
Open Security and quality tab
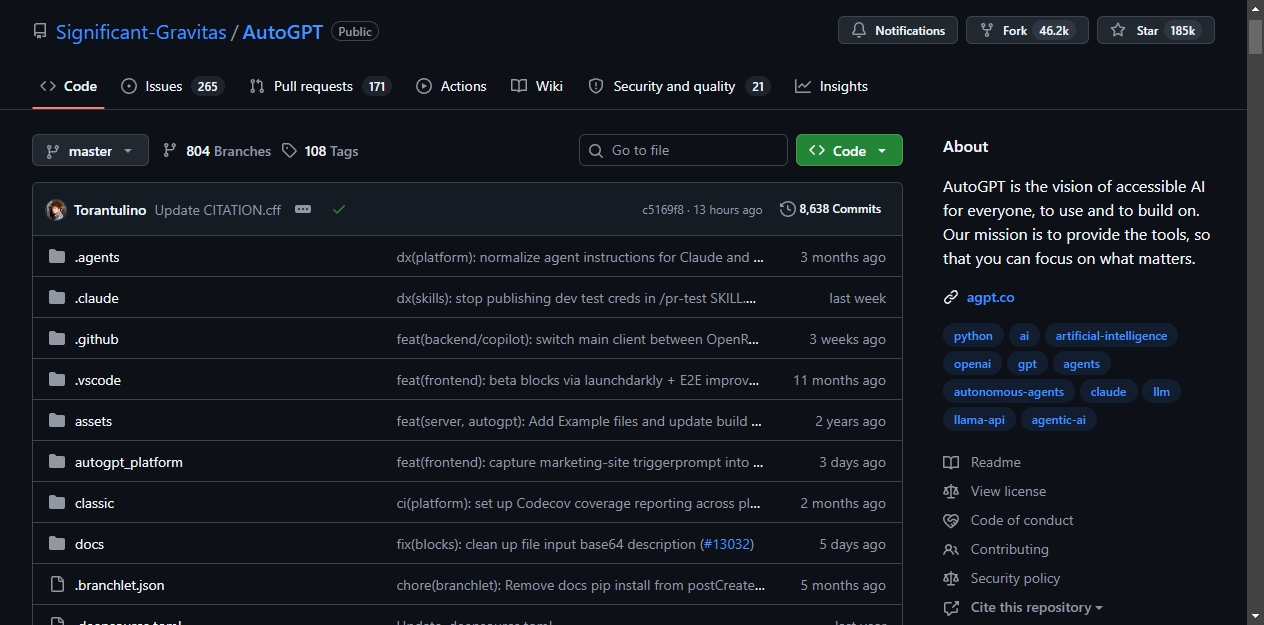pos(679,86)
